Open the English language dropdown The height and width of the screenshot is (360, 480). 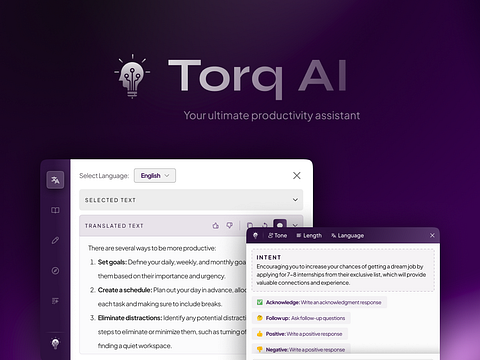[x=155, y=176]
